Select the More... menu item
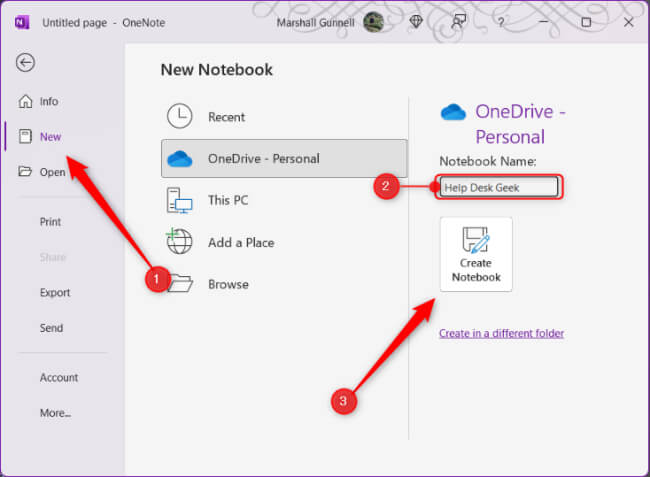This screenshot has width=650, height=477. tap(55, 413)
